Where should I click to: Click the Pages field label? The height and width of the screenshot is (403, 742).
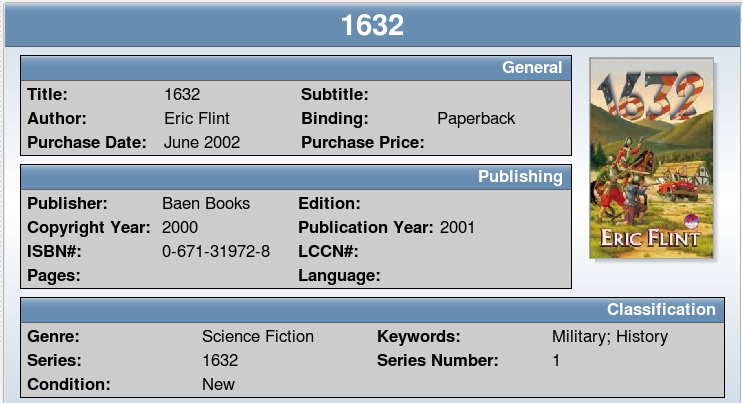[53, 276]
